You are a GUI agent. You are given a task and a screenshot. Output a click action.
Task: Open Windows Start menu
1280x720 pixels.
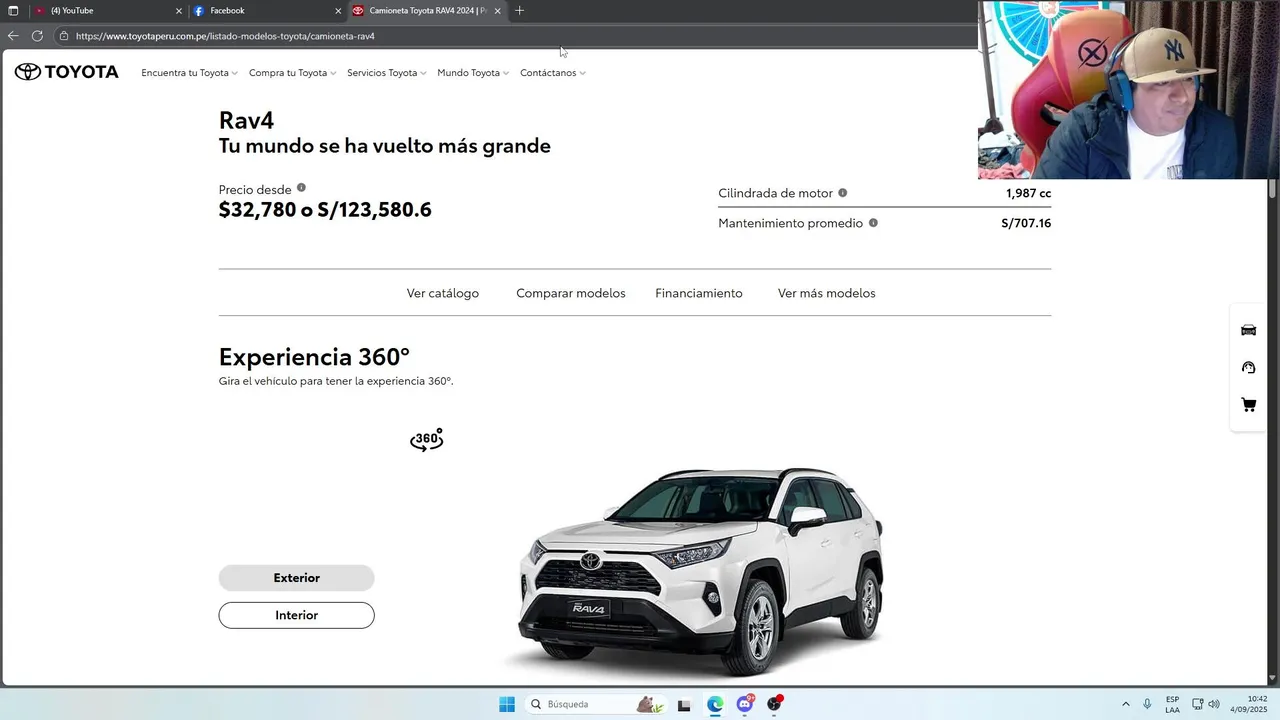coord(507,704)
